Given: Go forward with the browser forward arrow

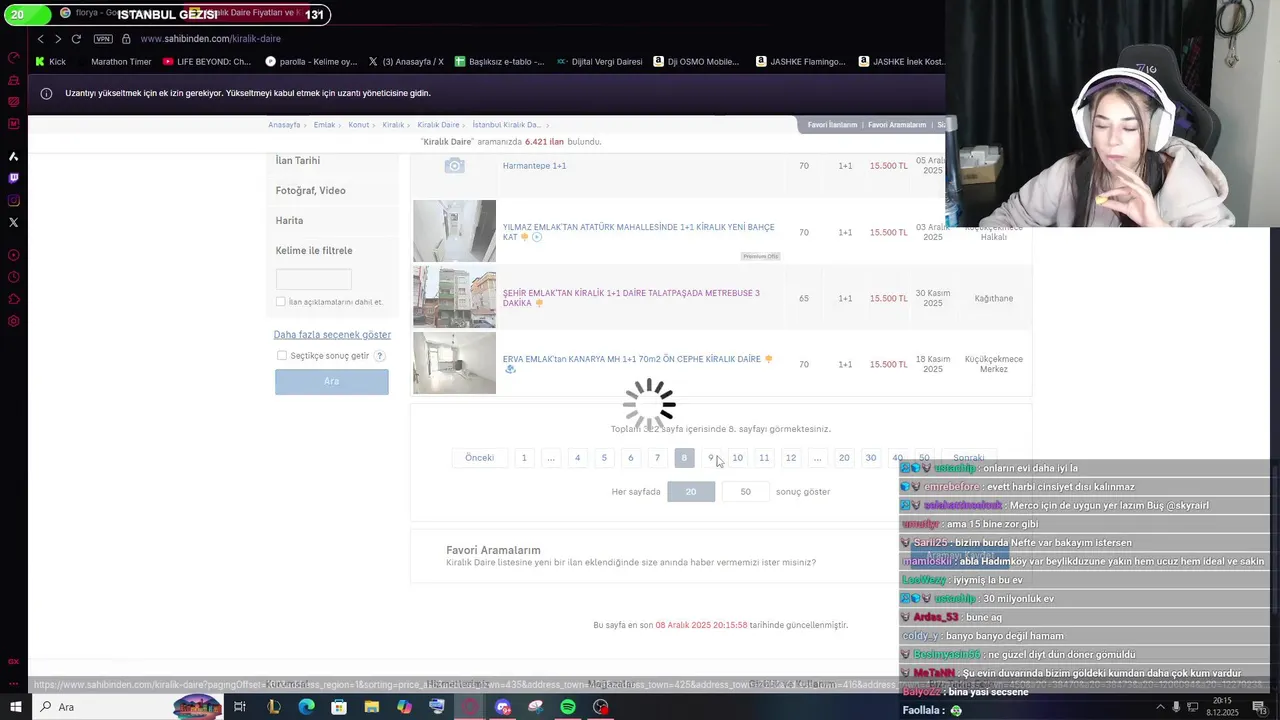Looking at the screenshot, I should point(58,39).
